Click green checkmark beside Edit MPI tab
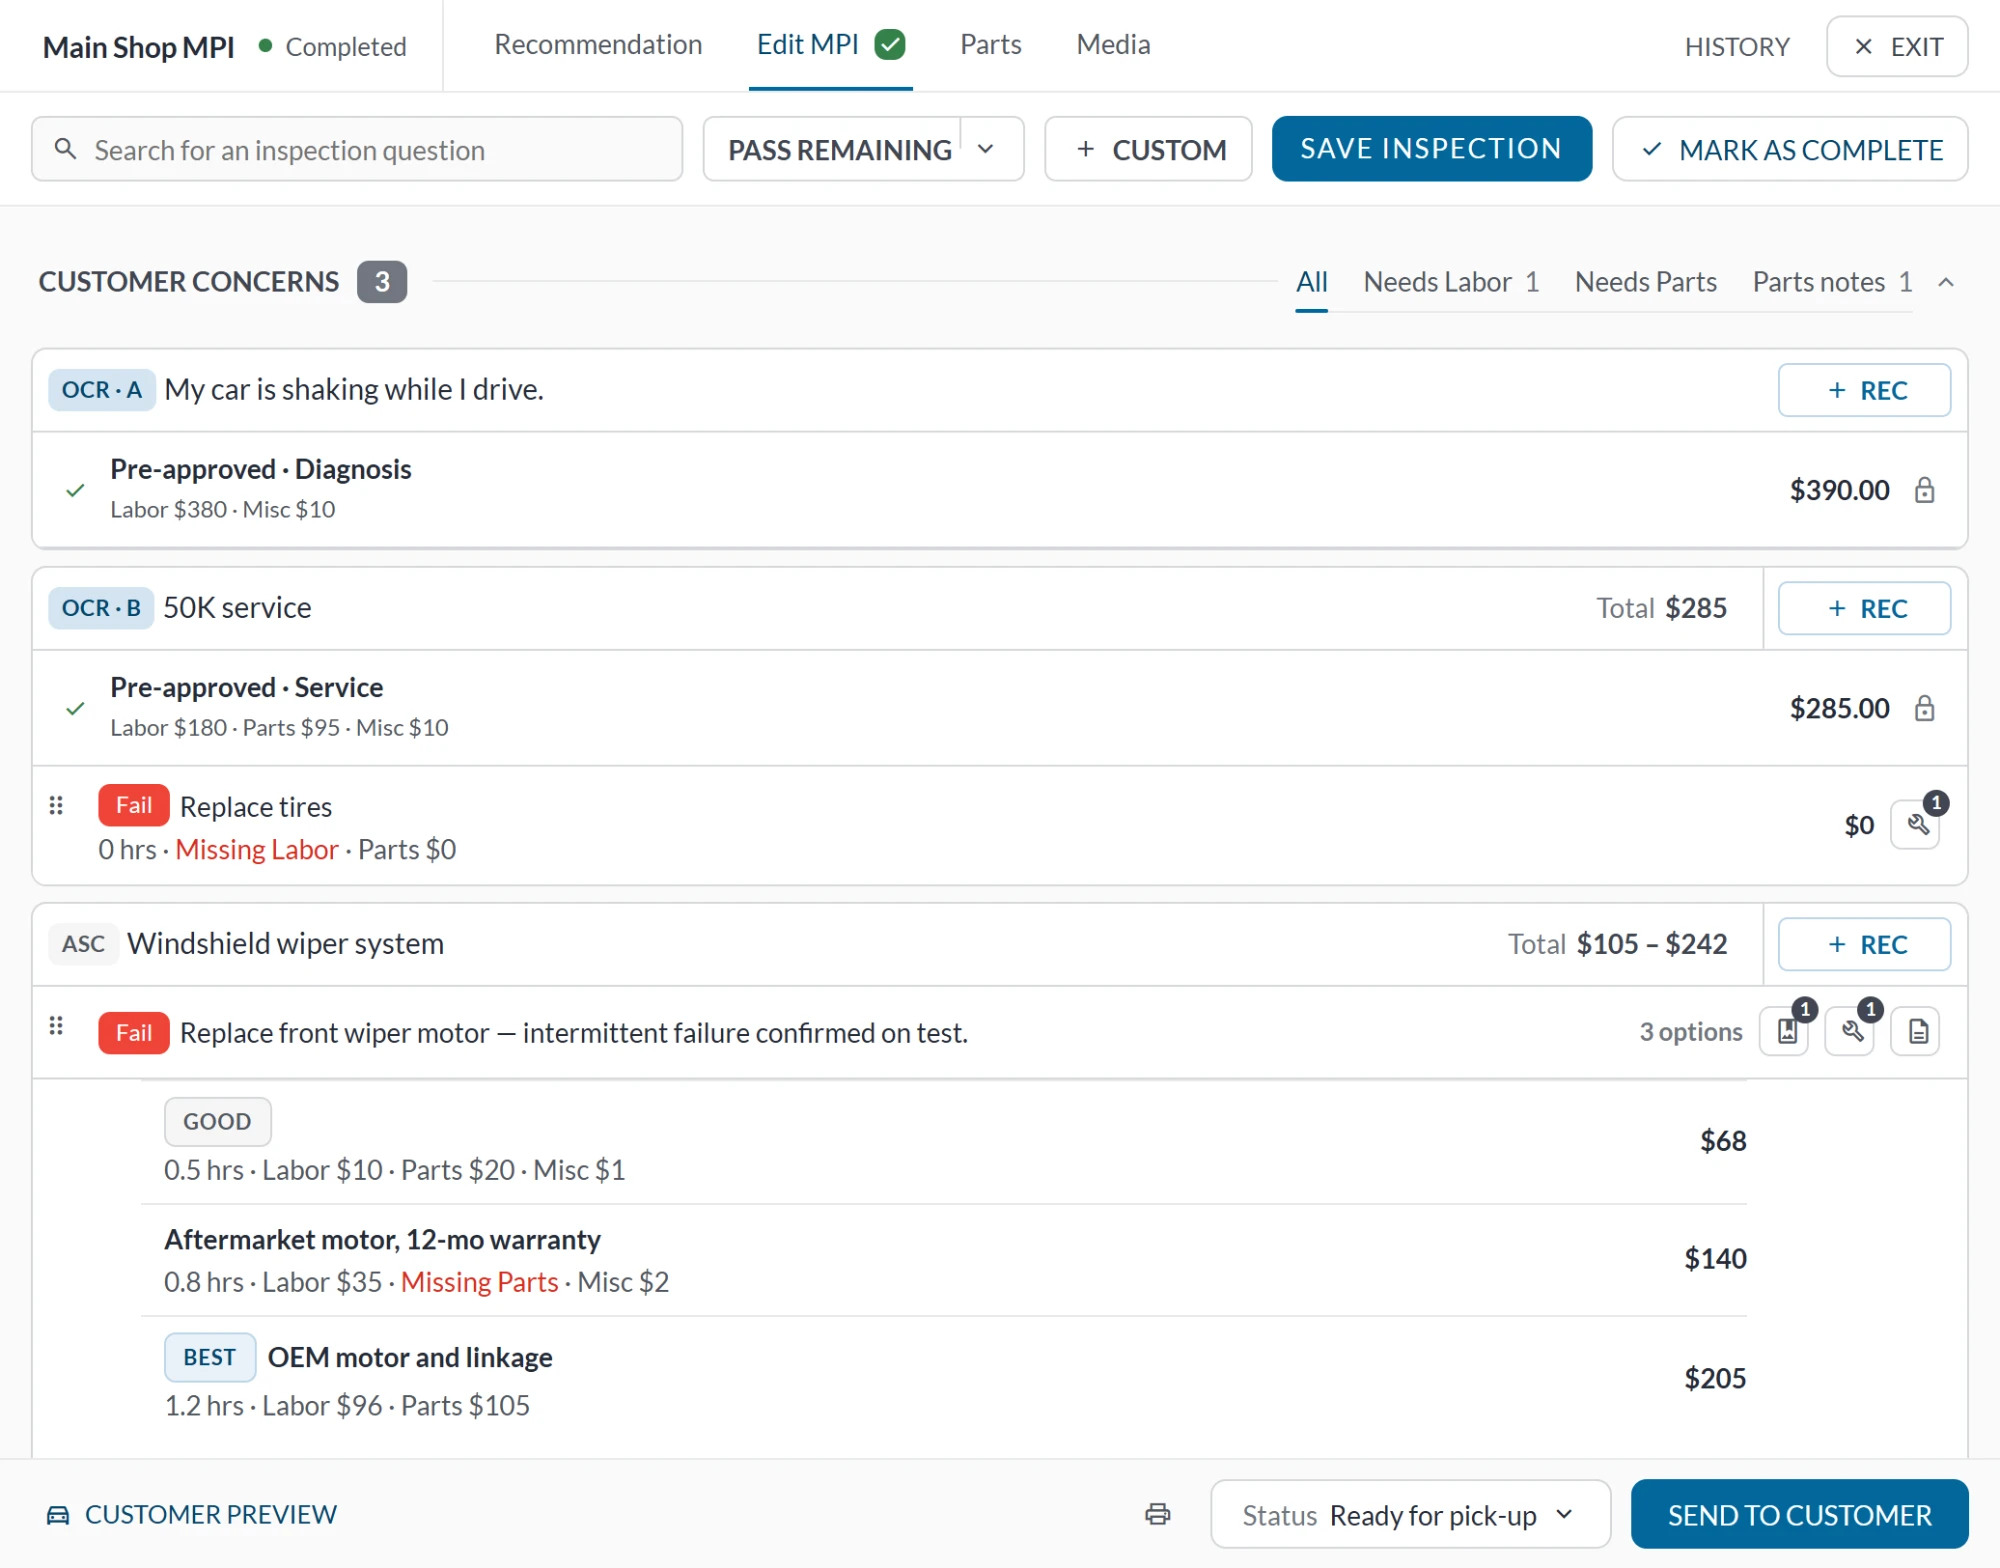The image size is (2000, 1568). coord(890,44)
